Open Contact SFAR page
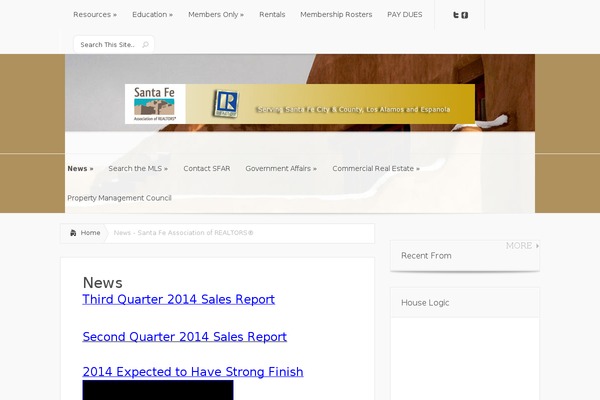Image resolution: width=600 pixels, height=400 pixels. [207, 168]
